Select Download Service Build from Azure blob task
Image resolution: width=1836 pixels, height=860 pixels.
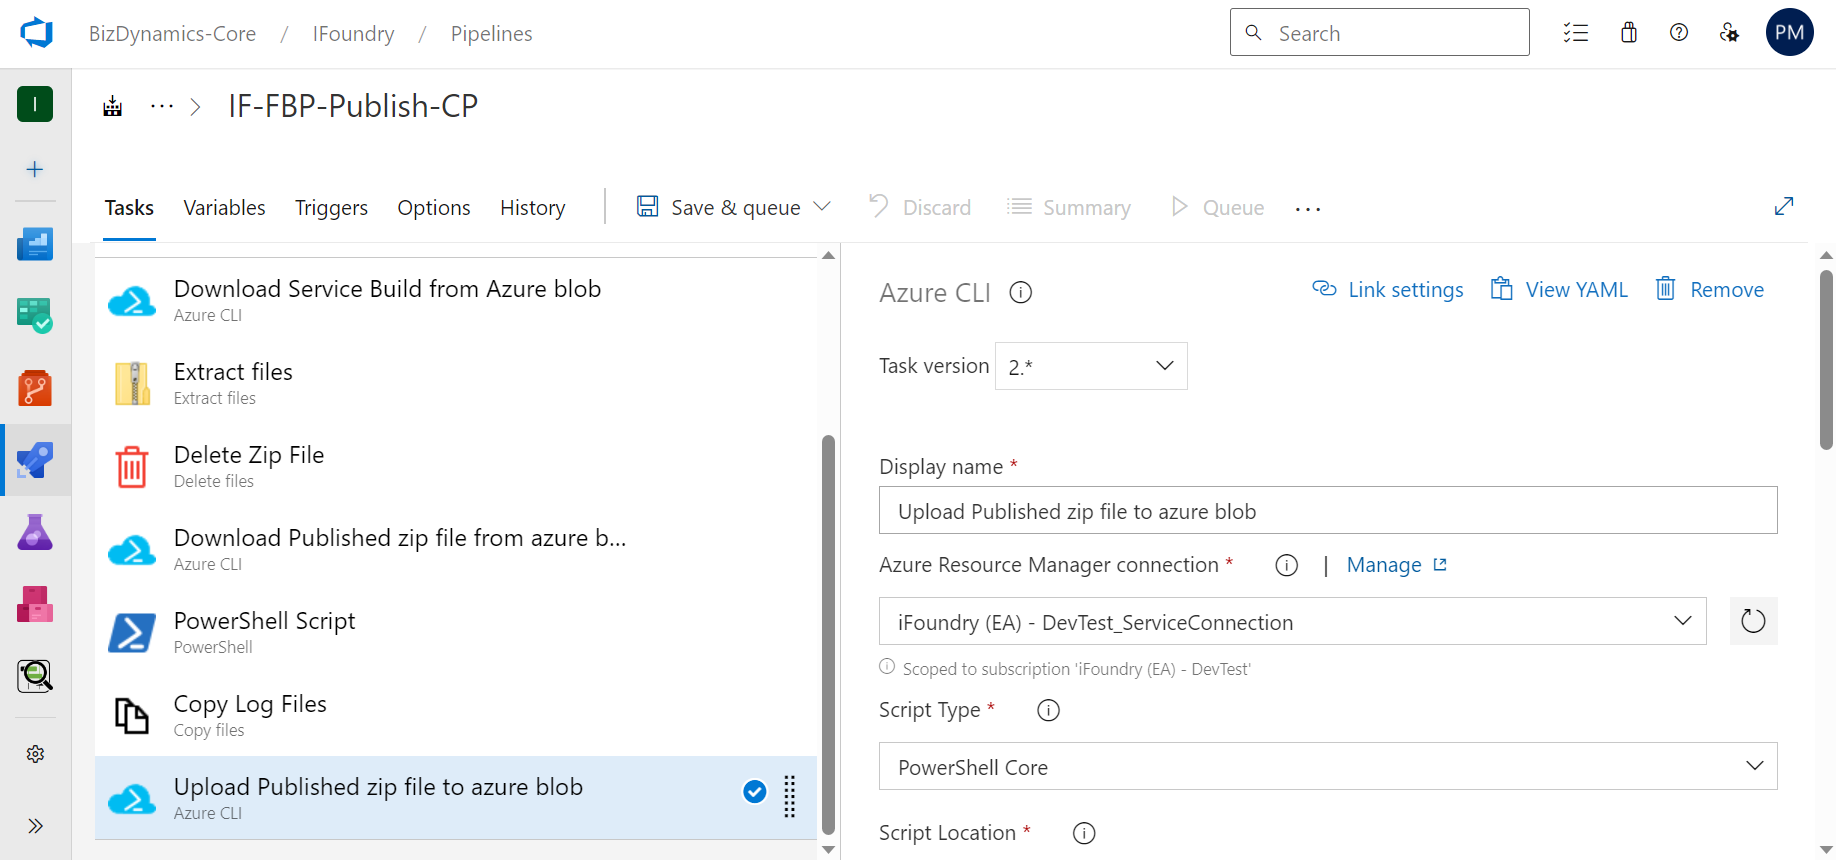point(456,300)
